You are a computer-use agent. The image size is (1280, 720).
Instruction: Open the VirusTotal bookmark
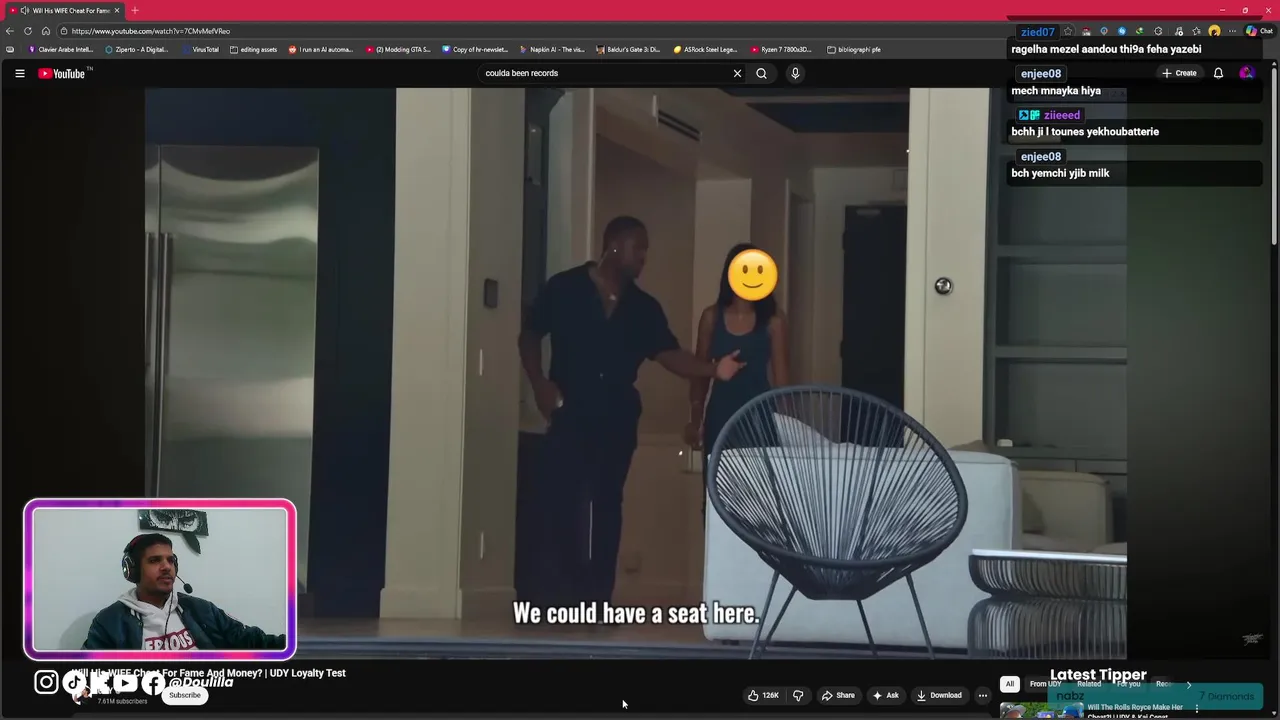(200, 49)
